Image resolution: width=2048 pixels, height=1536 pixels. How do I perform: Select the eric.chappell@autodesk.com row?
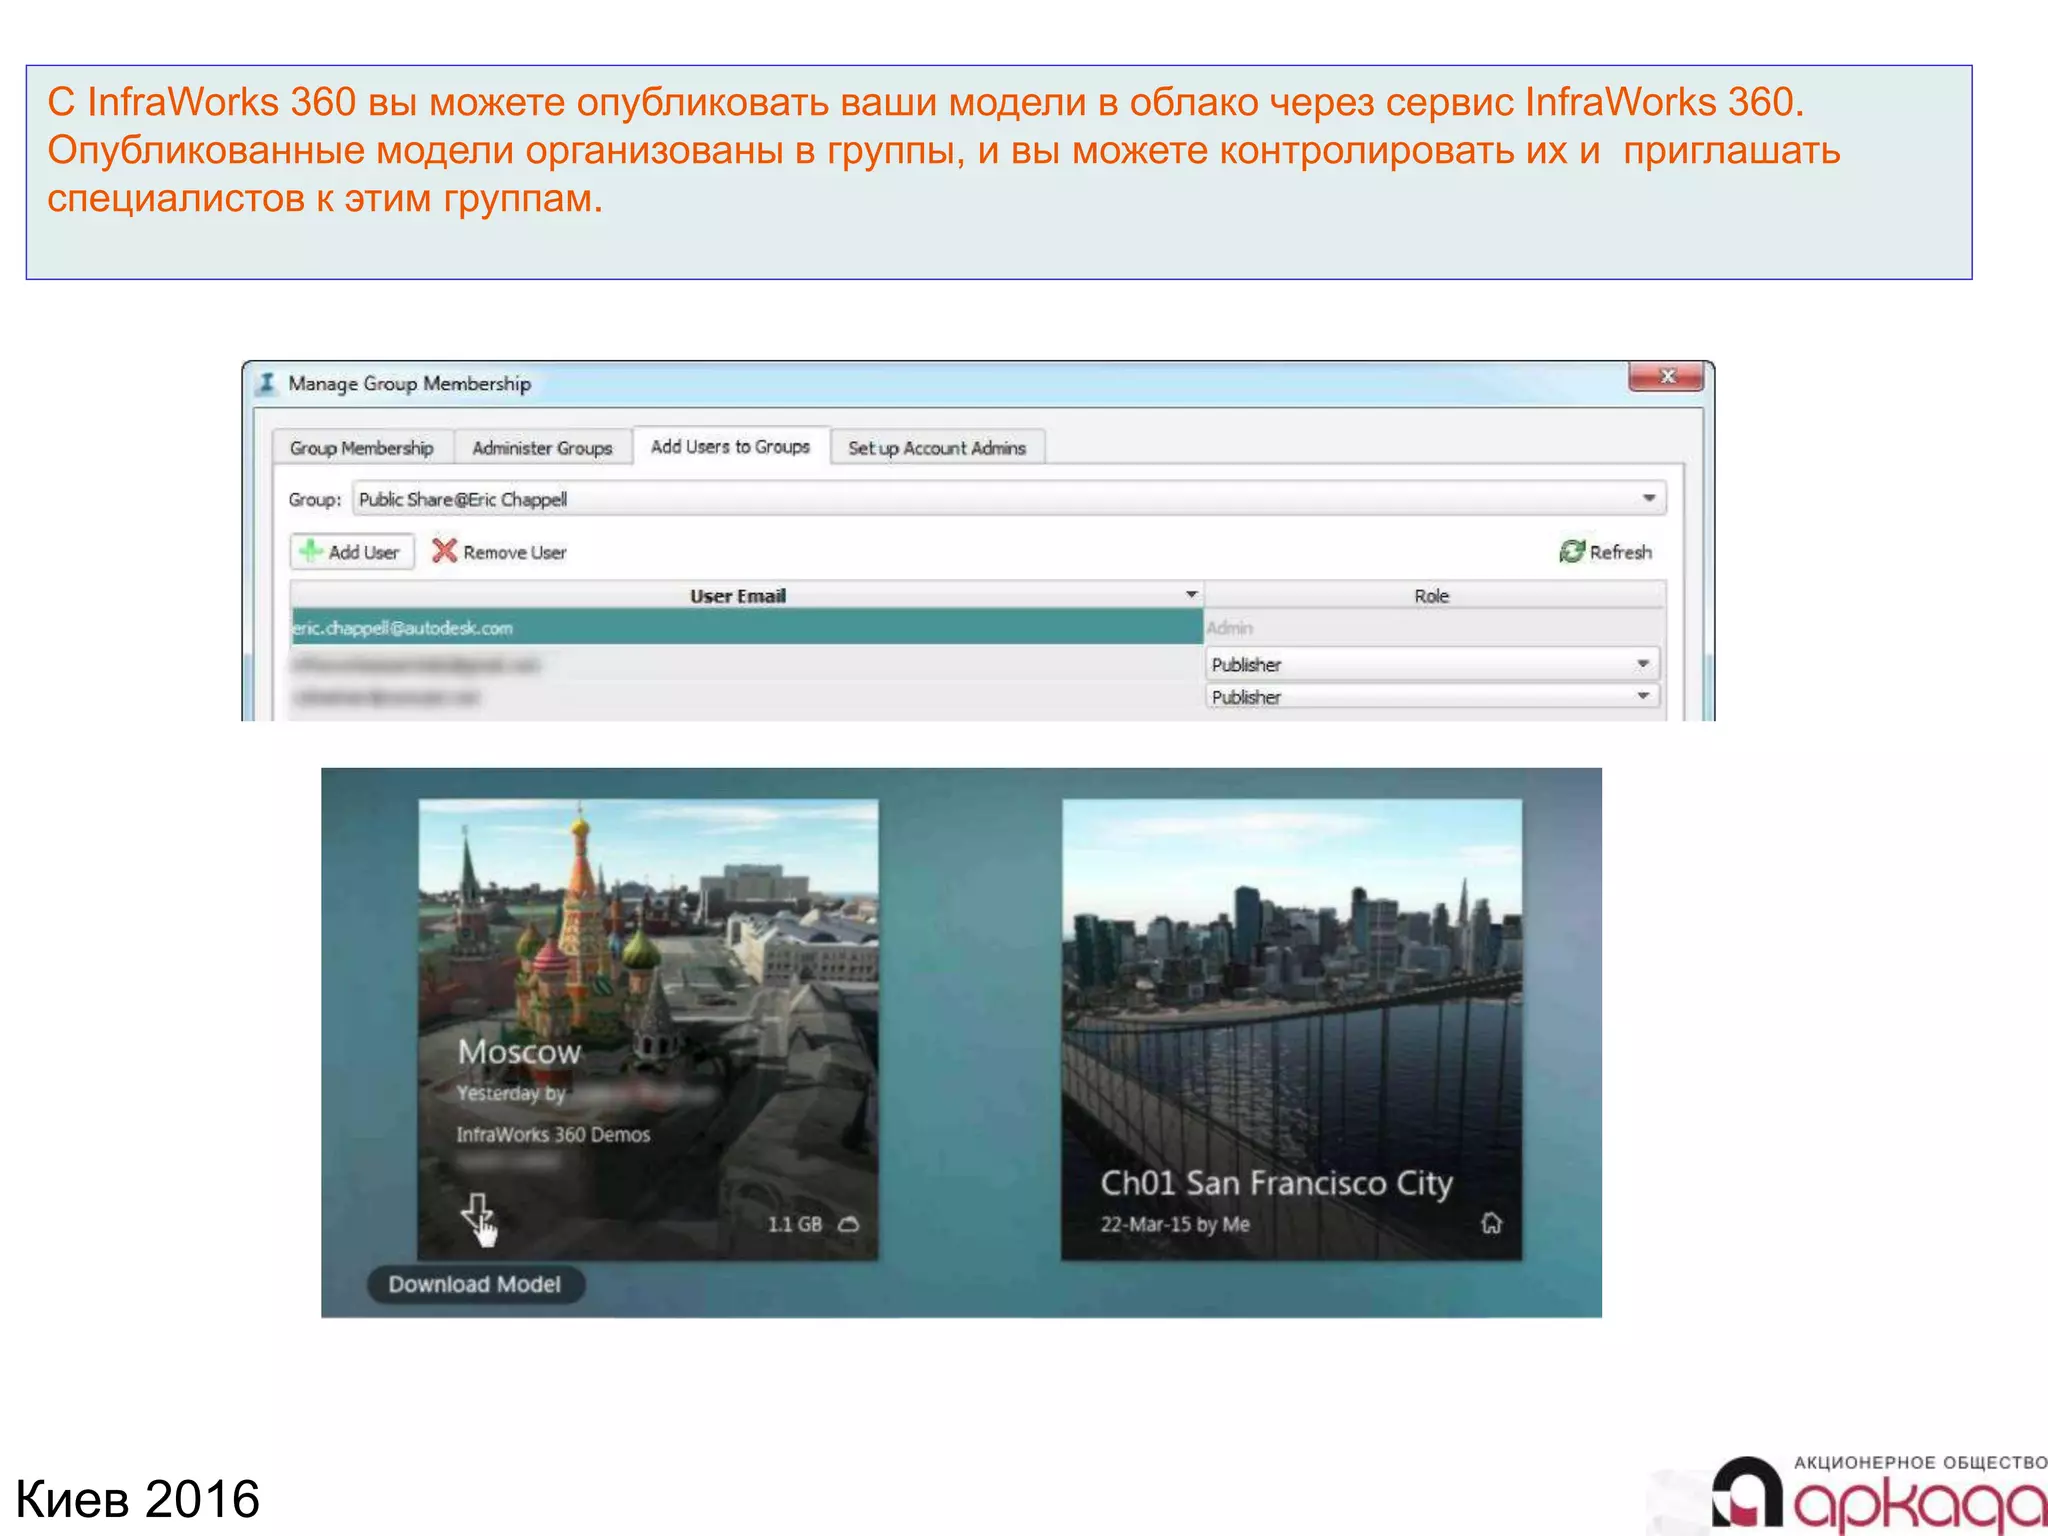pyautogui.click(x=746, y=627)
